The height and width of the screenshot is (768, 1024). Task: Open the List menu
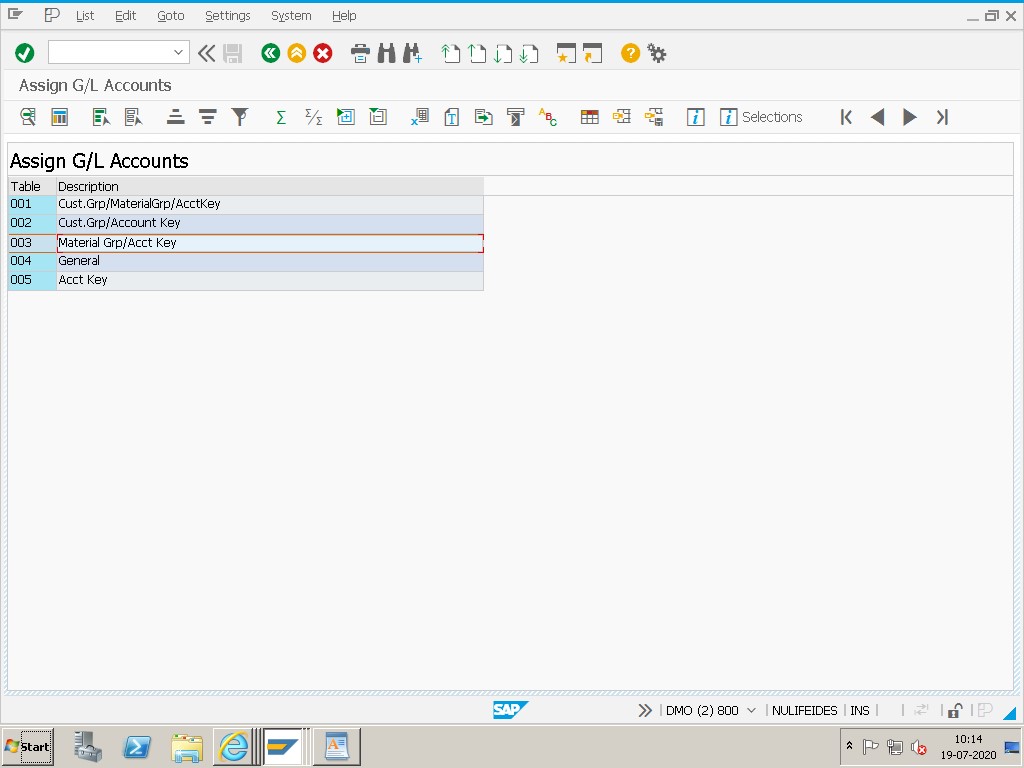(x=85, y=16)
